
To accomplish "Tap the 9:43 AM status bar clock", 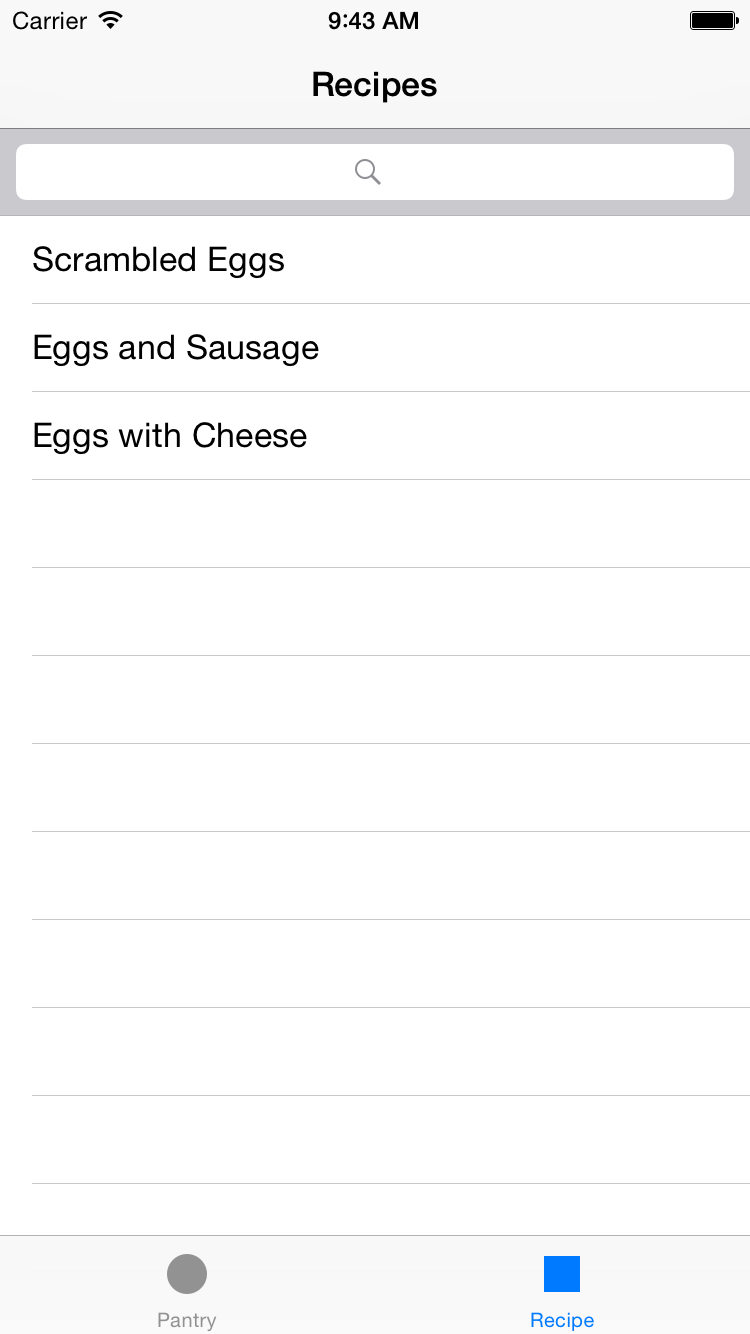I will 373,21.
